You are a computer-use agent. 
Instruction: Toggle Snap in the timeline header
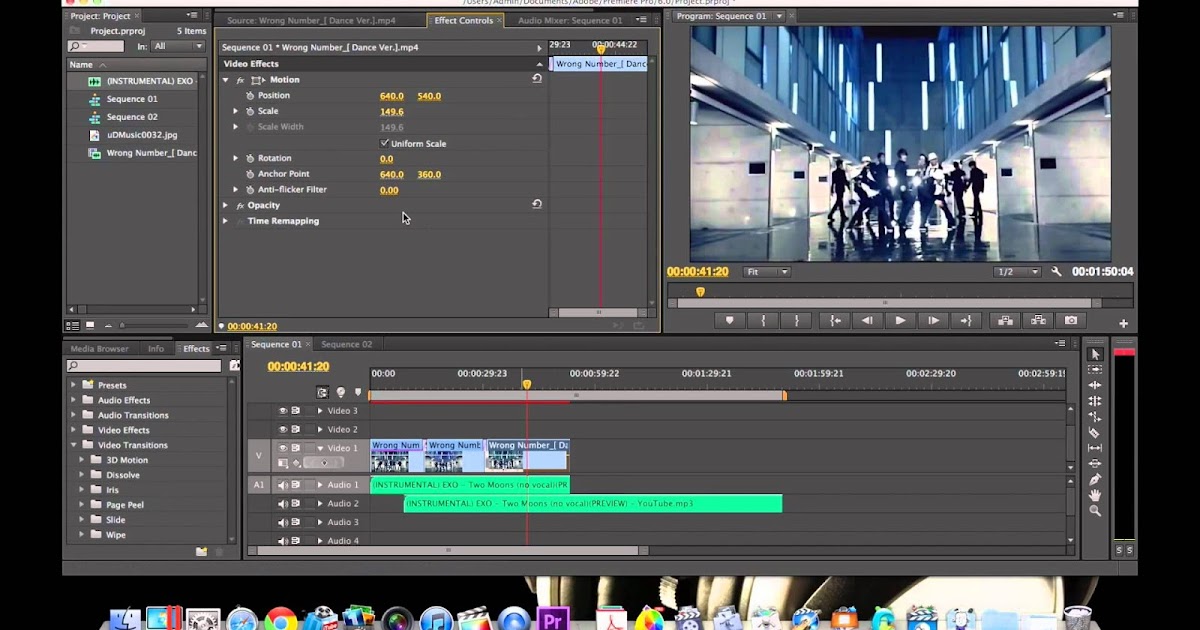click(322, 393)
